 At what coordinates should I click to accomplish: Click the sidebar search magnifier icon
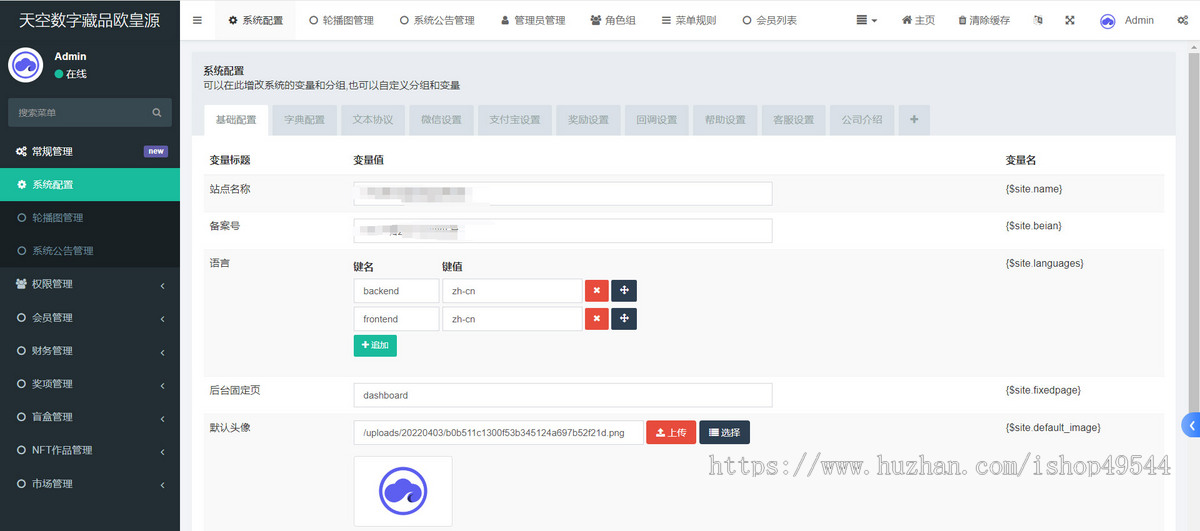pos(157,113)
